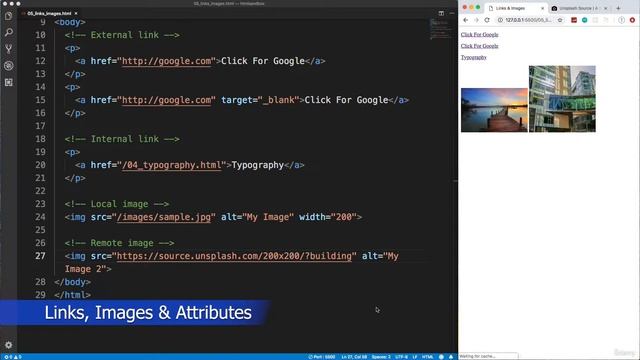Open the UTF-8 encoding selector
The image size is (640, 360).
click(401, 357)
